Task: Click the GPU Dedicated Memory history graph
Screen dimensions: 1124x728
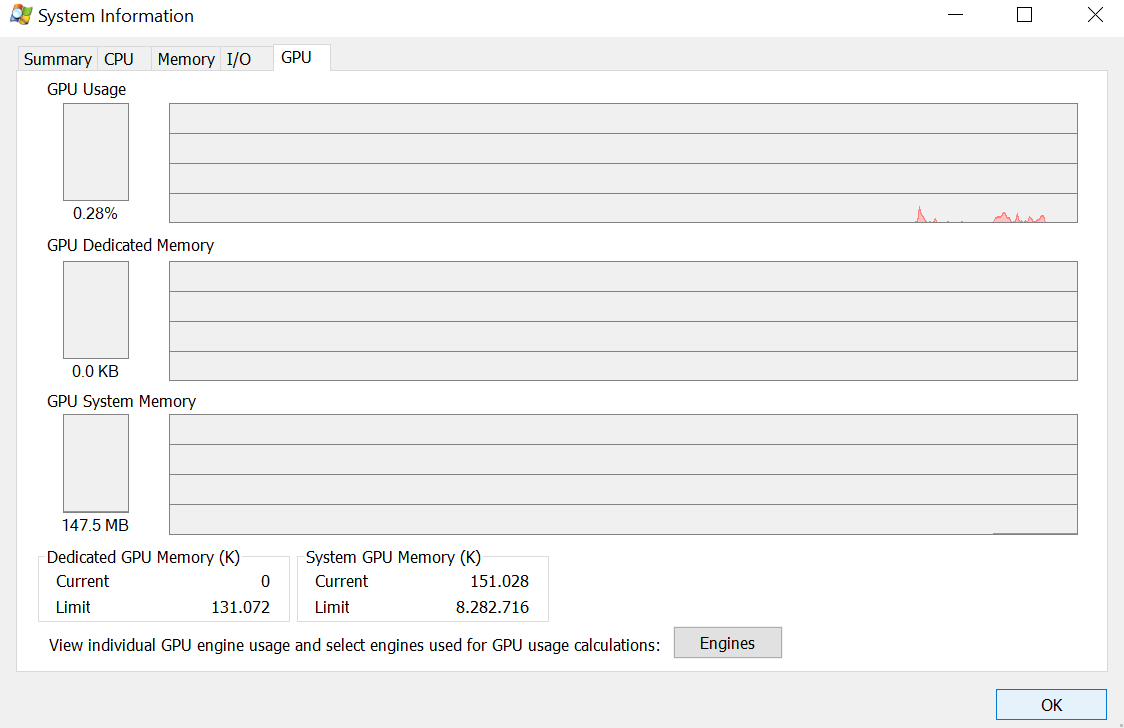Action: coord(623,320)
